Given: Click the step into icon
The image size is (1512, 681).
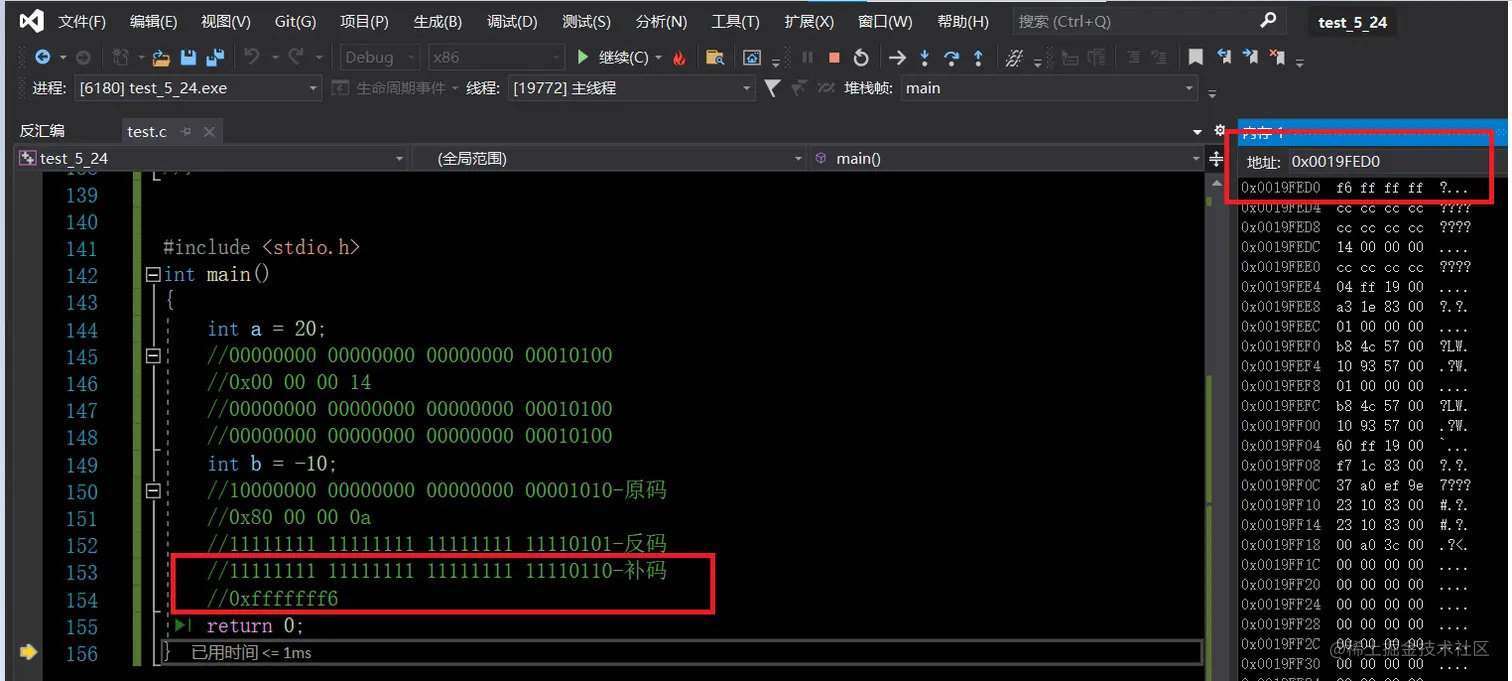Looking at the screenshot, I should [x=925, y=58].
